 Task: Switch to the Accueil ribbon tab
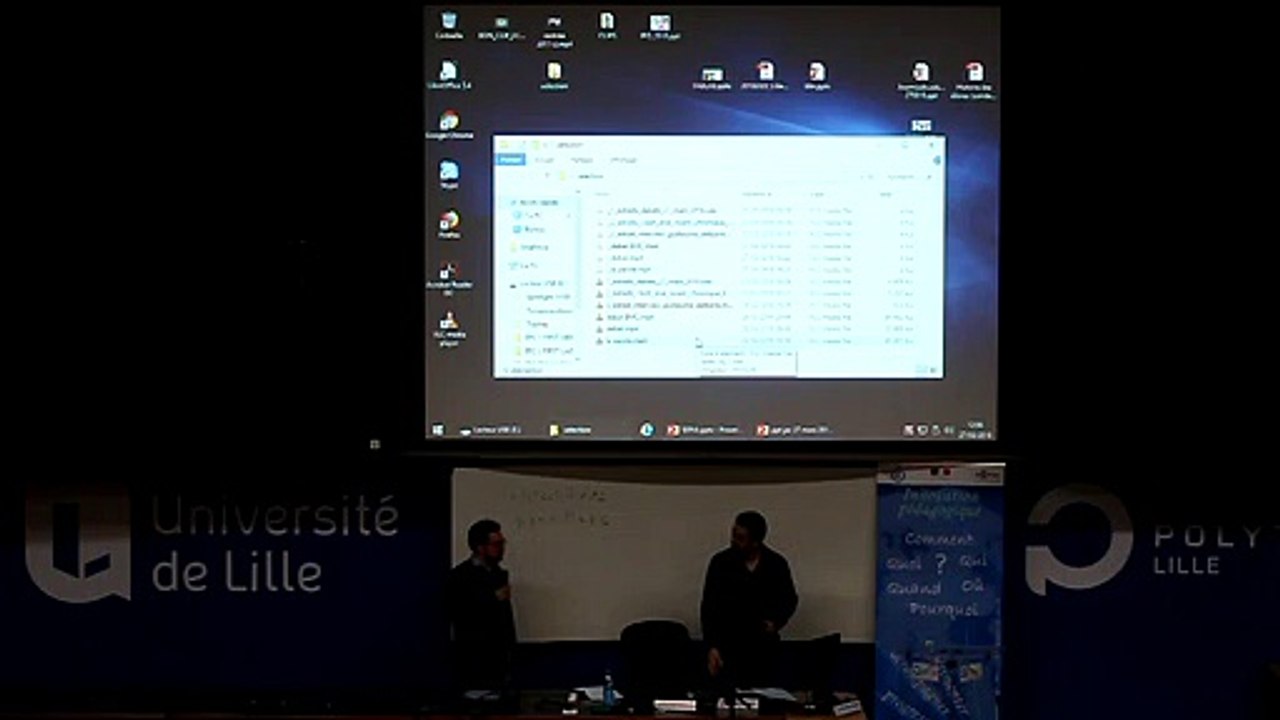pos(544,160)
